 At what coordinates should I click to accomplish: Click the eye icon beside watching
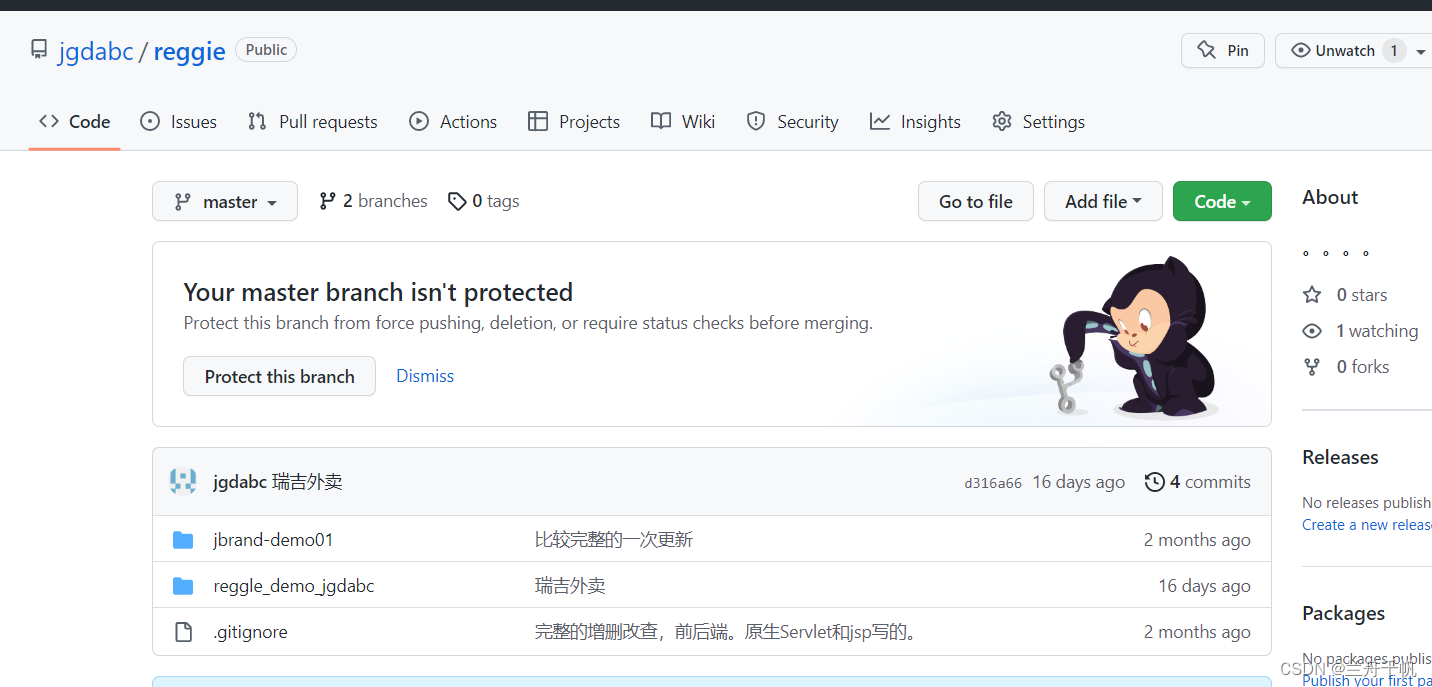(x=1312, y=331)
